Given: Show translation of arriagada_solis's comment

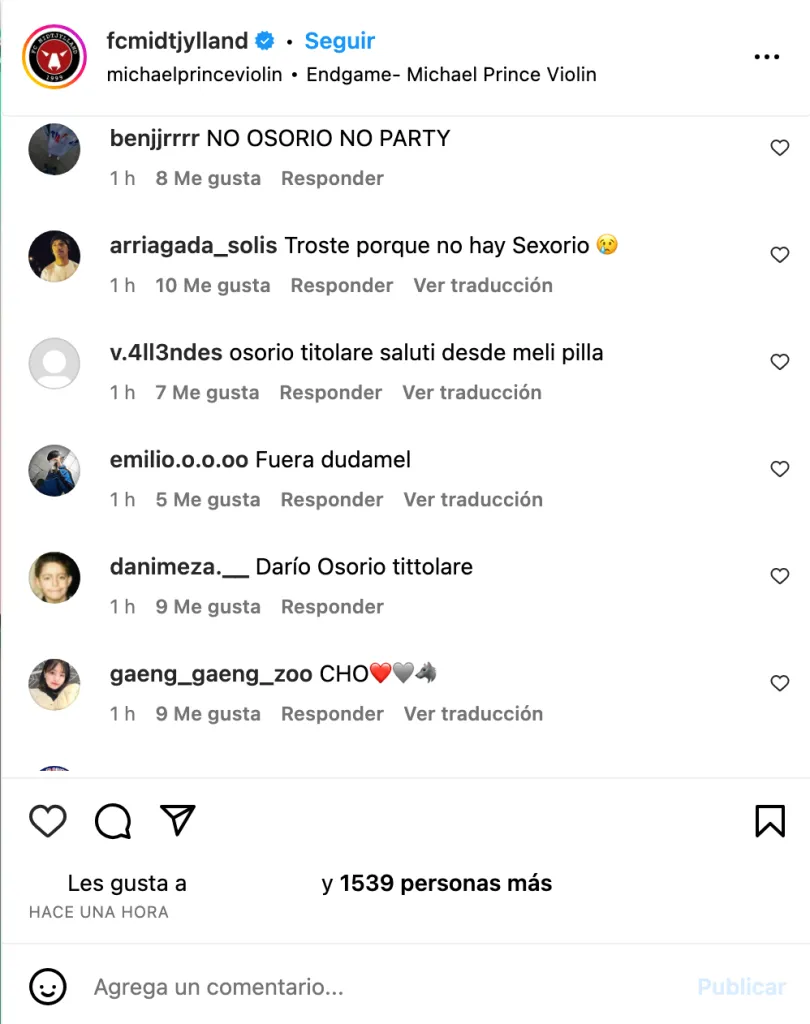Looking at the screenshot, I should [483, 285].
